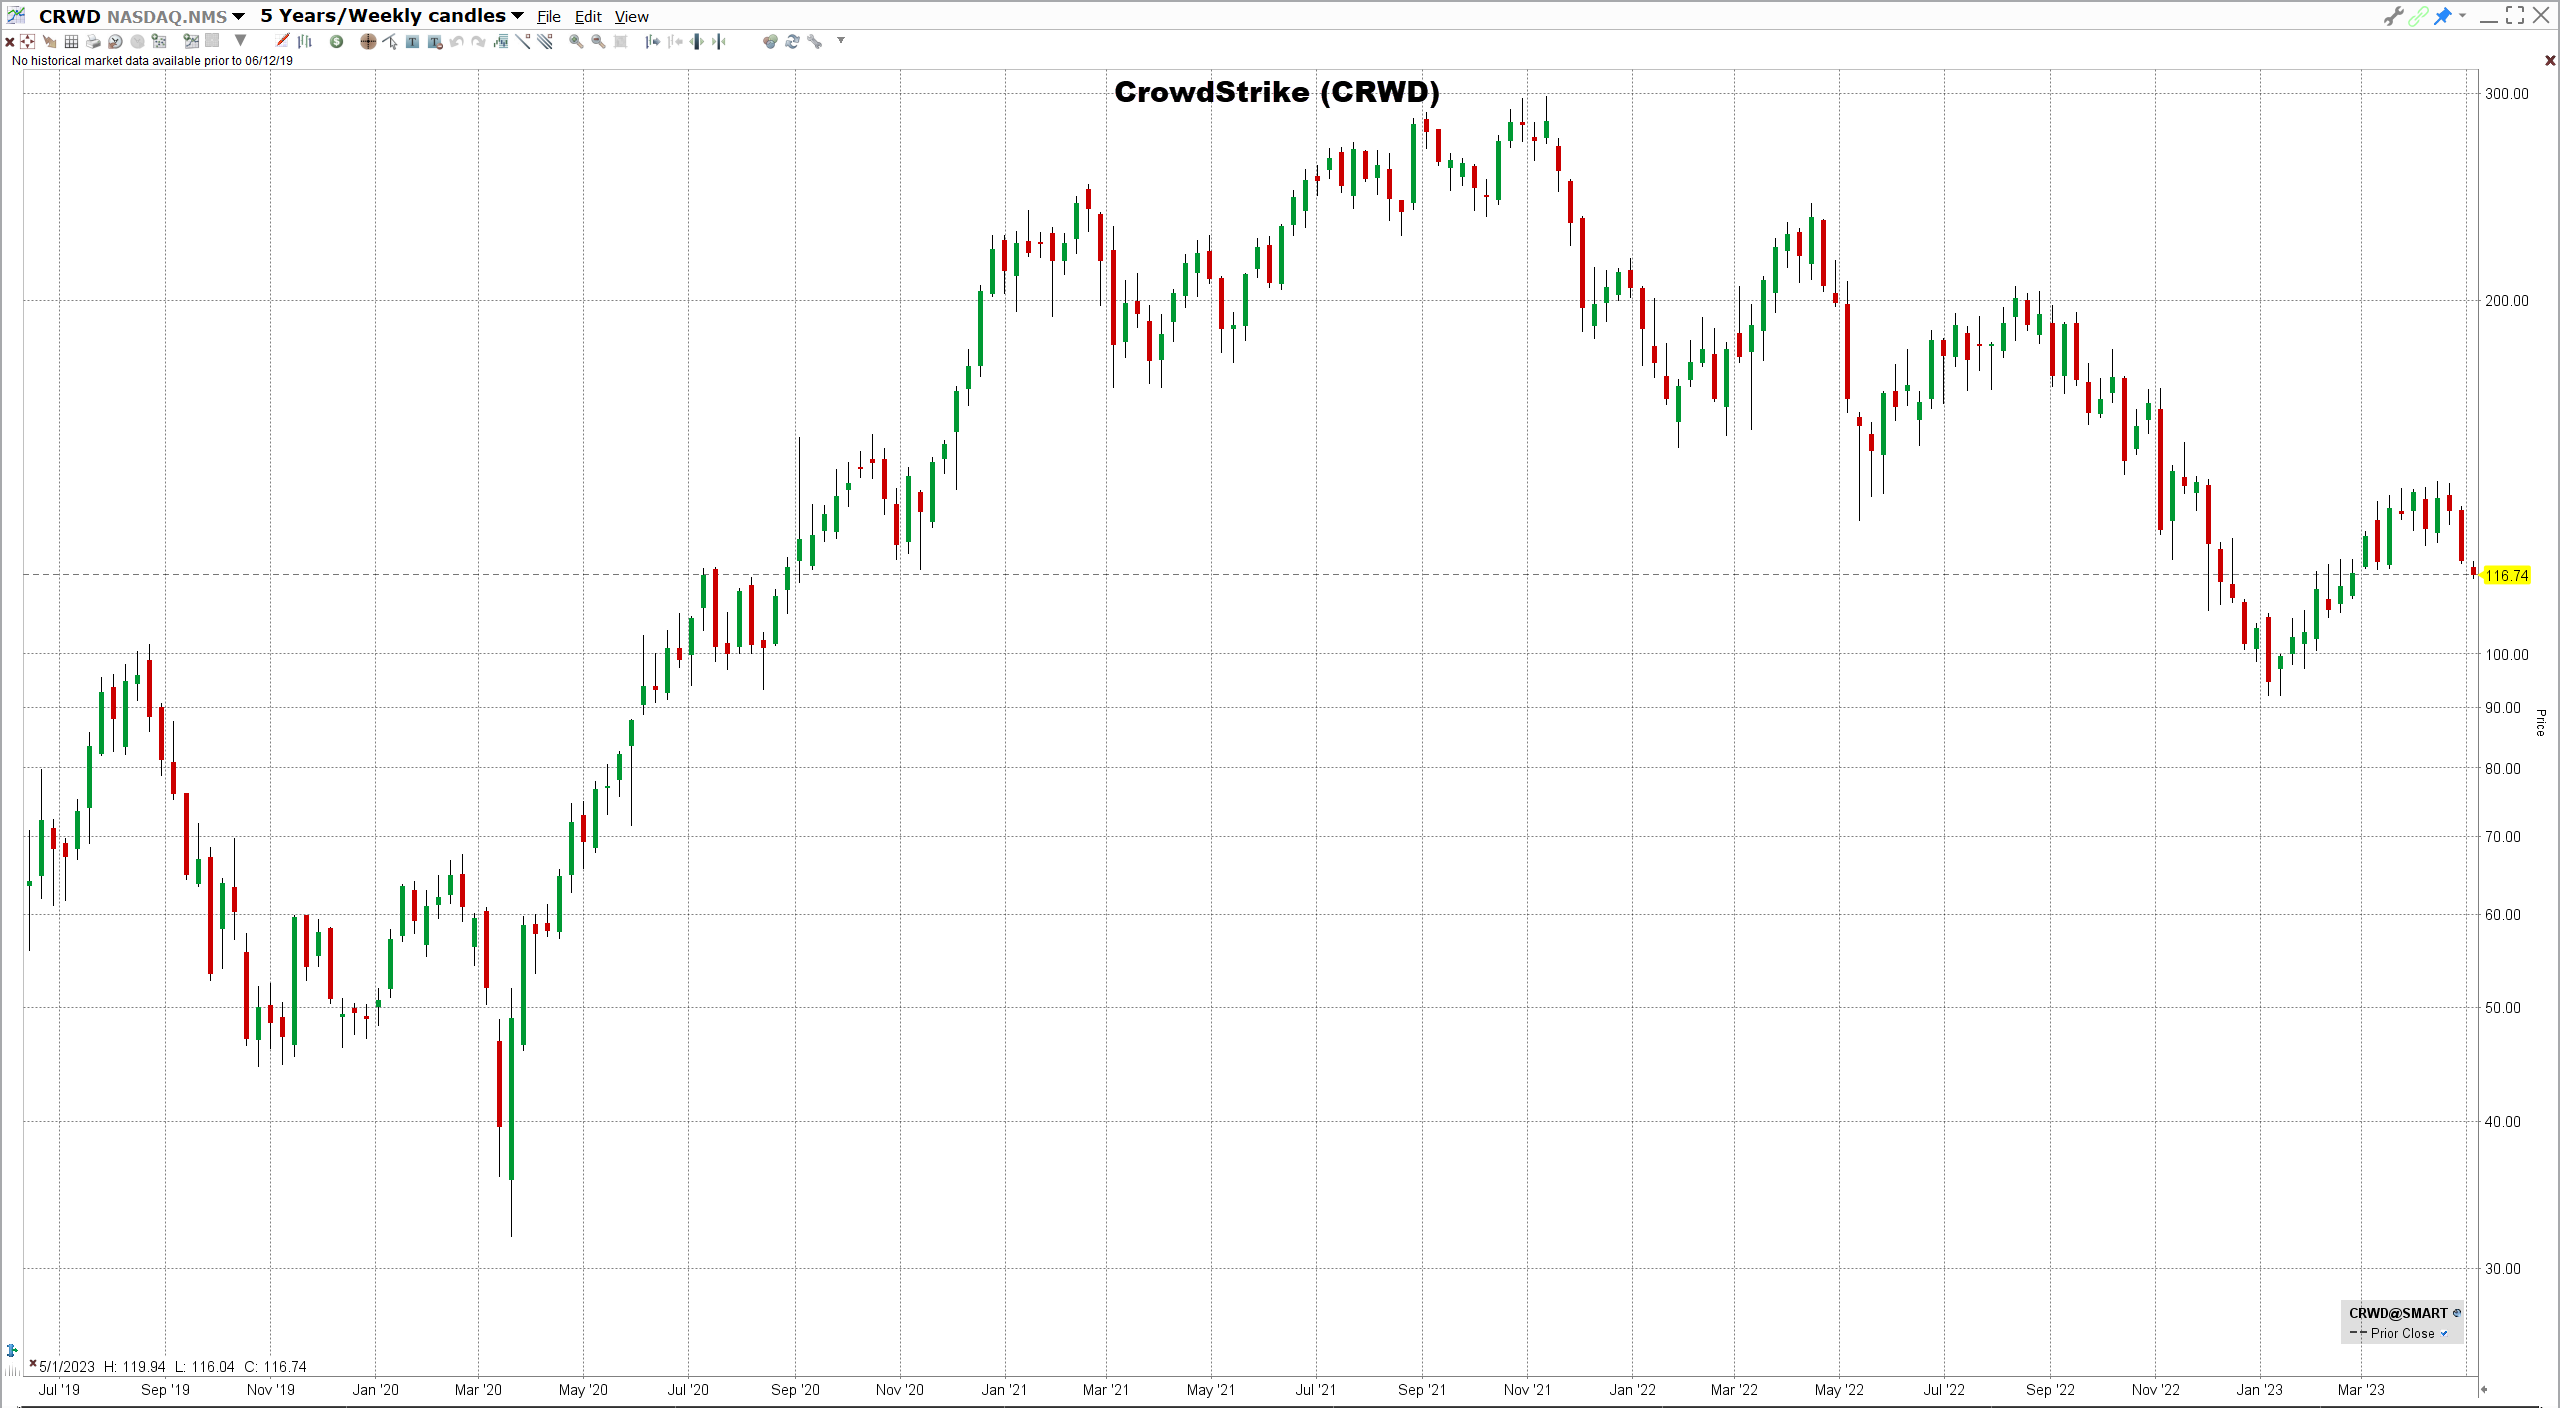Click the blue T add-text icon
The height and width of the screenshot is (1408, 2560).
click(x=412, y=41)
